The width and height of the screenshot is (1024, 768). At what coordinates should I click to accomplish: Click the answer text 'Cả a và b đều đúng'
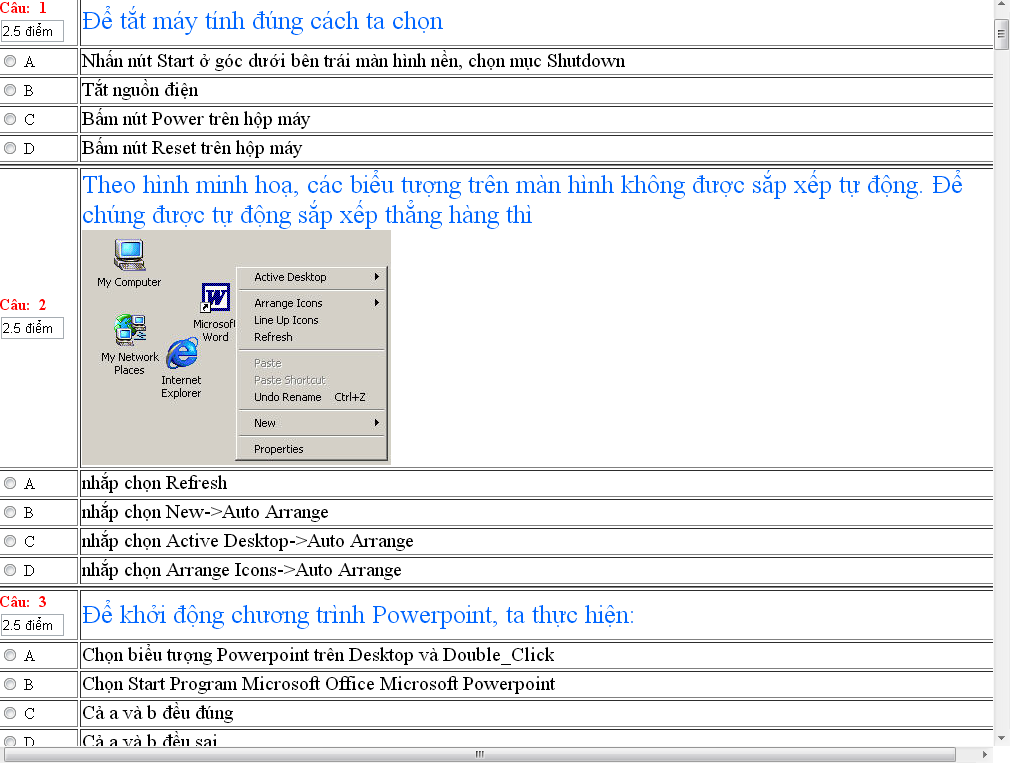157,713
